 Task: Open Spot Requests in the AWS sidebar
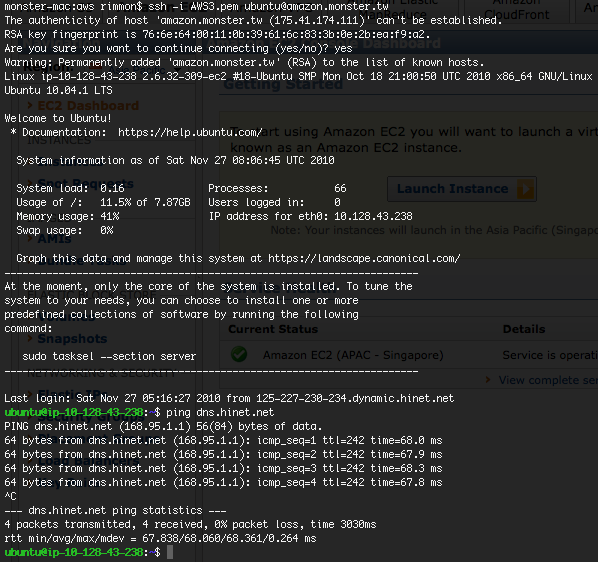pyautogui.click(x=85, y=184)
